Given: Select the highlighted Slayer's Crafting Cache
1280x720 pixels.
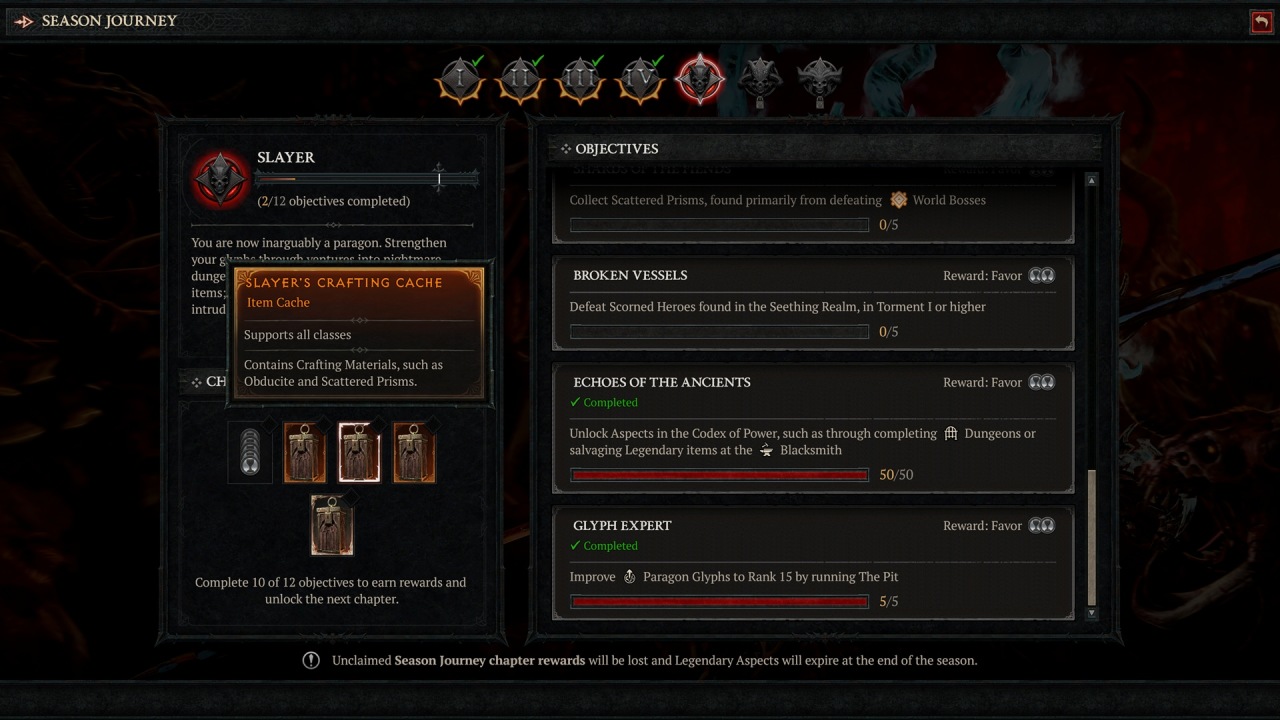Looking at the screenshot, I should [x=359, y=452].
